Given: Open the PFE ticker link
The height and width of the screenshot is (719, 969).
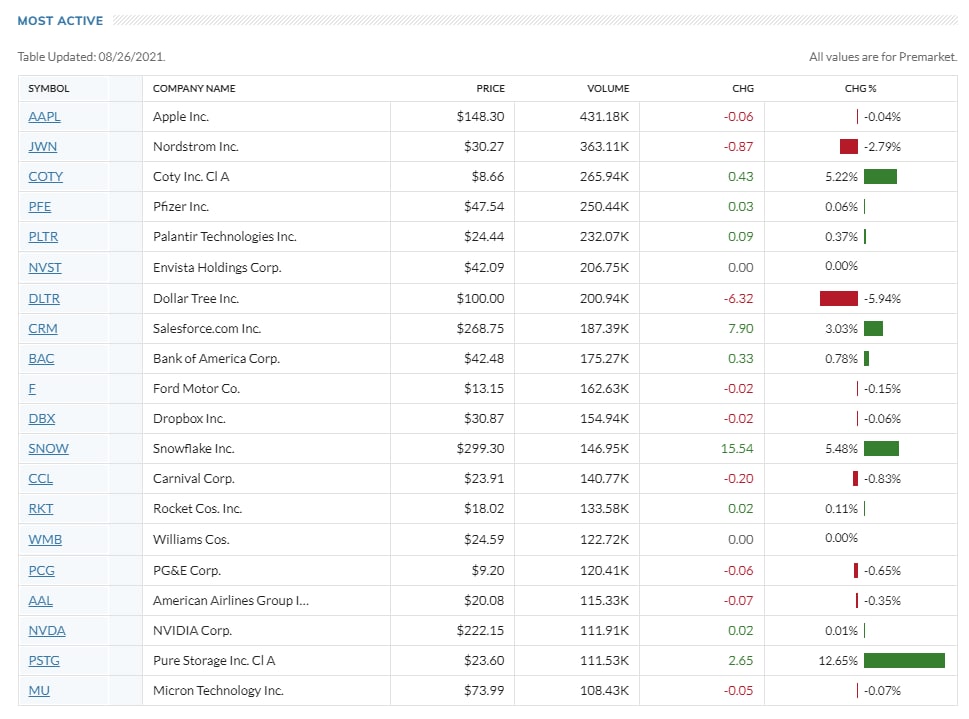Looking at the screenshot, I should click(40, 206).
